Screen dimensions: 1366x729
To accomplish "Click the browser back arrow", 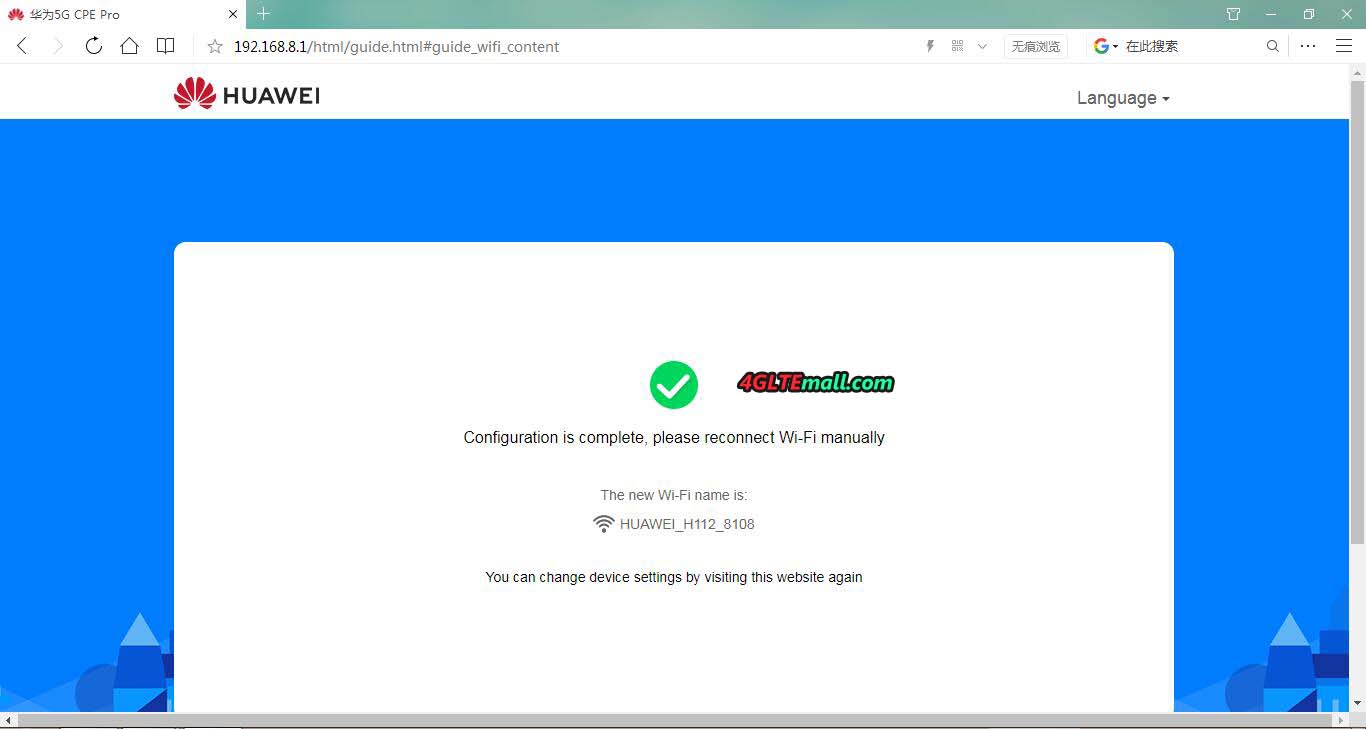I will (x=22, y=46).
